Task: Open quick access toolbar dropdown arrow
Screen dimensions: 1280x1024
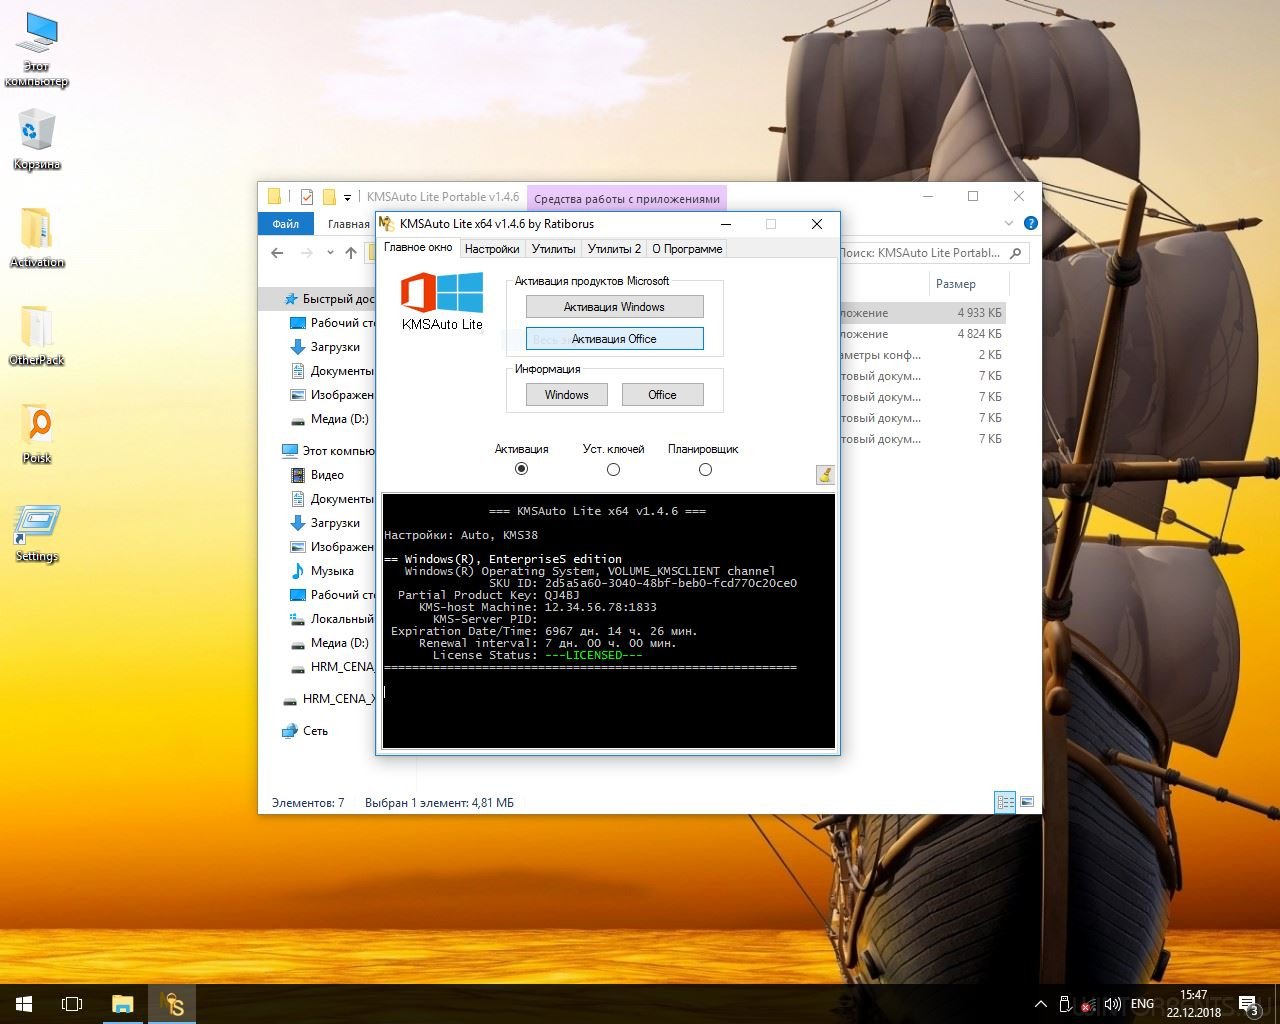Action: coord(348,197)
